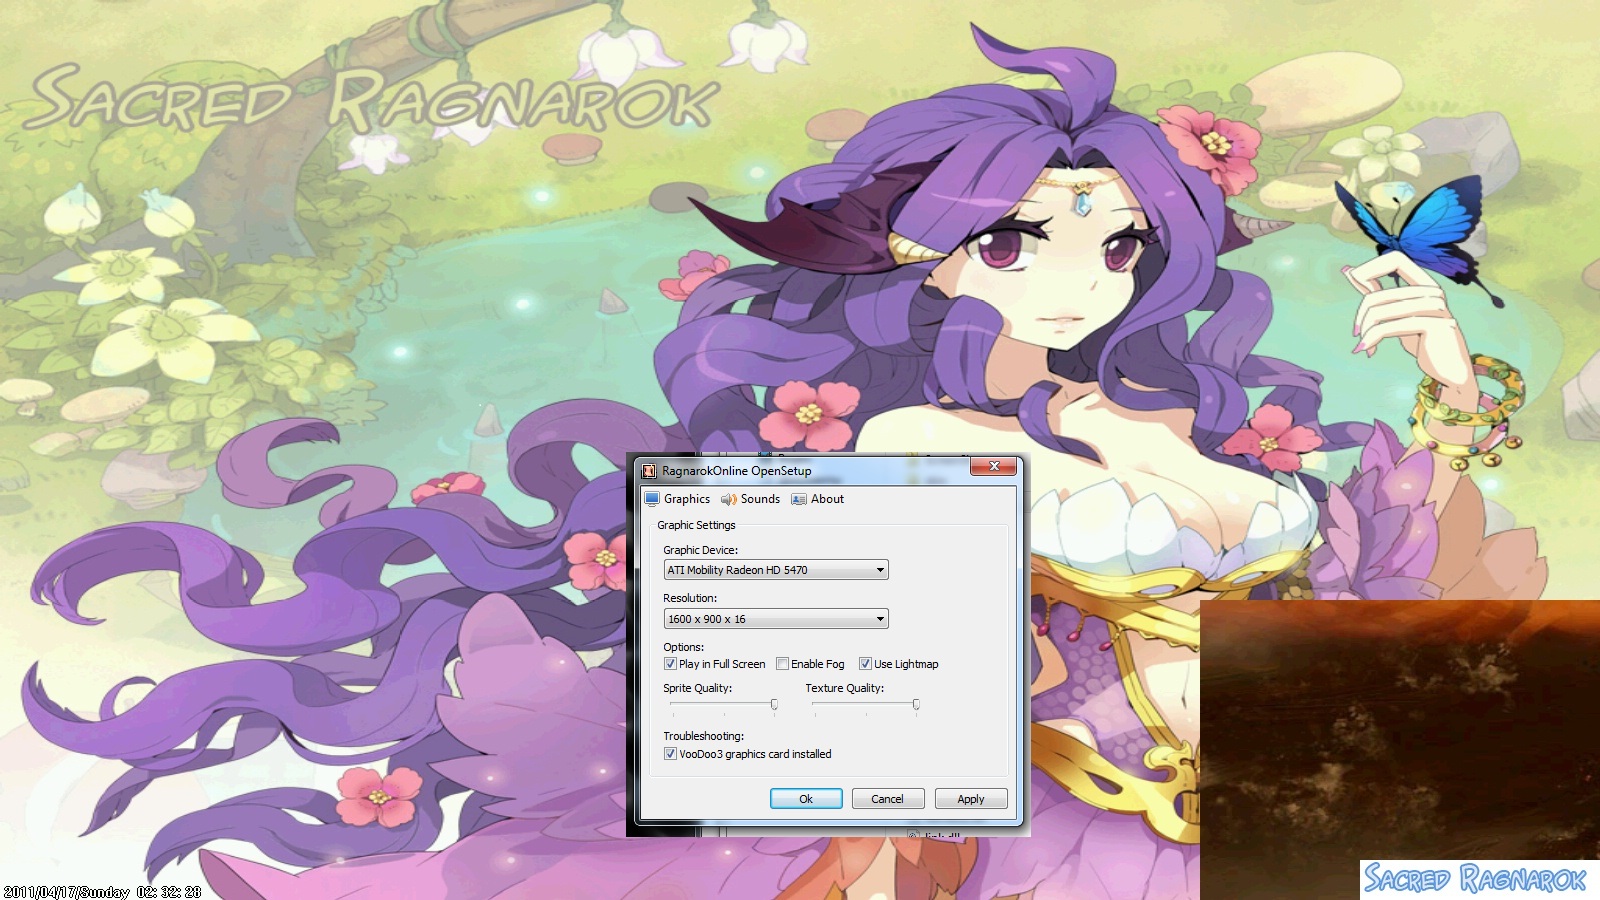
Task: Click the Sprite Quality slider handle
Action: click(774, 705)
